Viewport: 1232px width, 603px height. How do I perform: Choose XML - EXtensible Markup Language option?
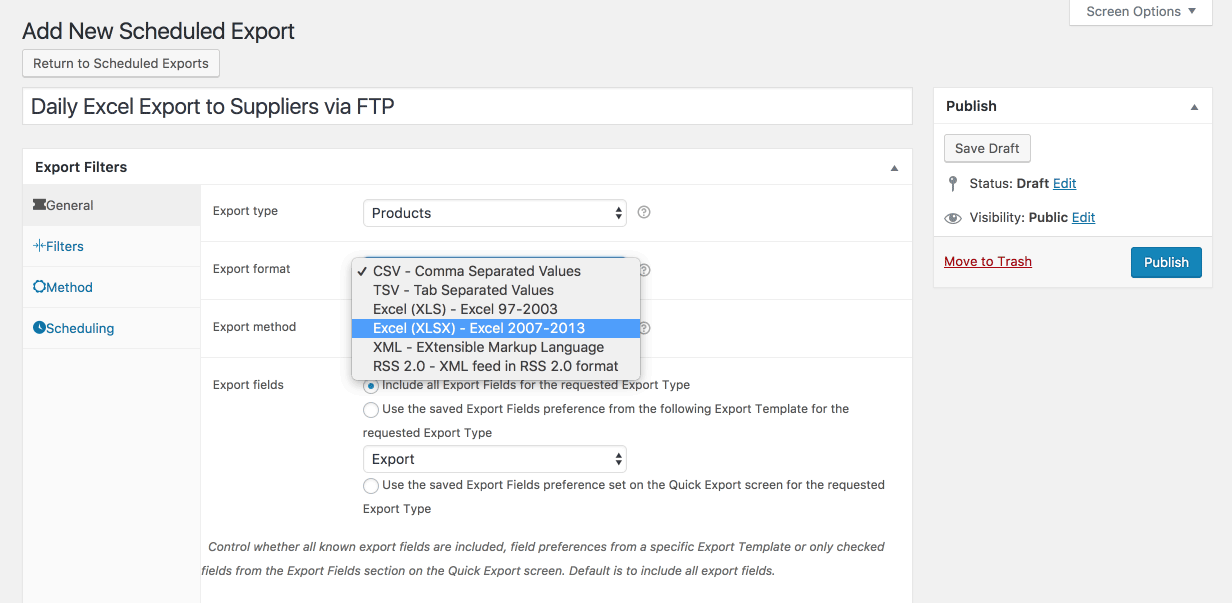coord(495,347)
